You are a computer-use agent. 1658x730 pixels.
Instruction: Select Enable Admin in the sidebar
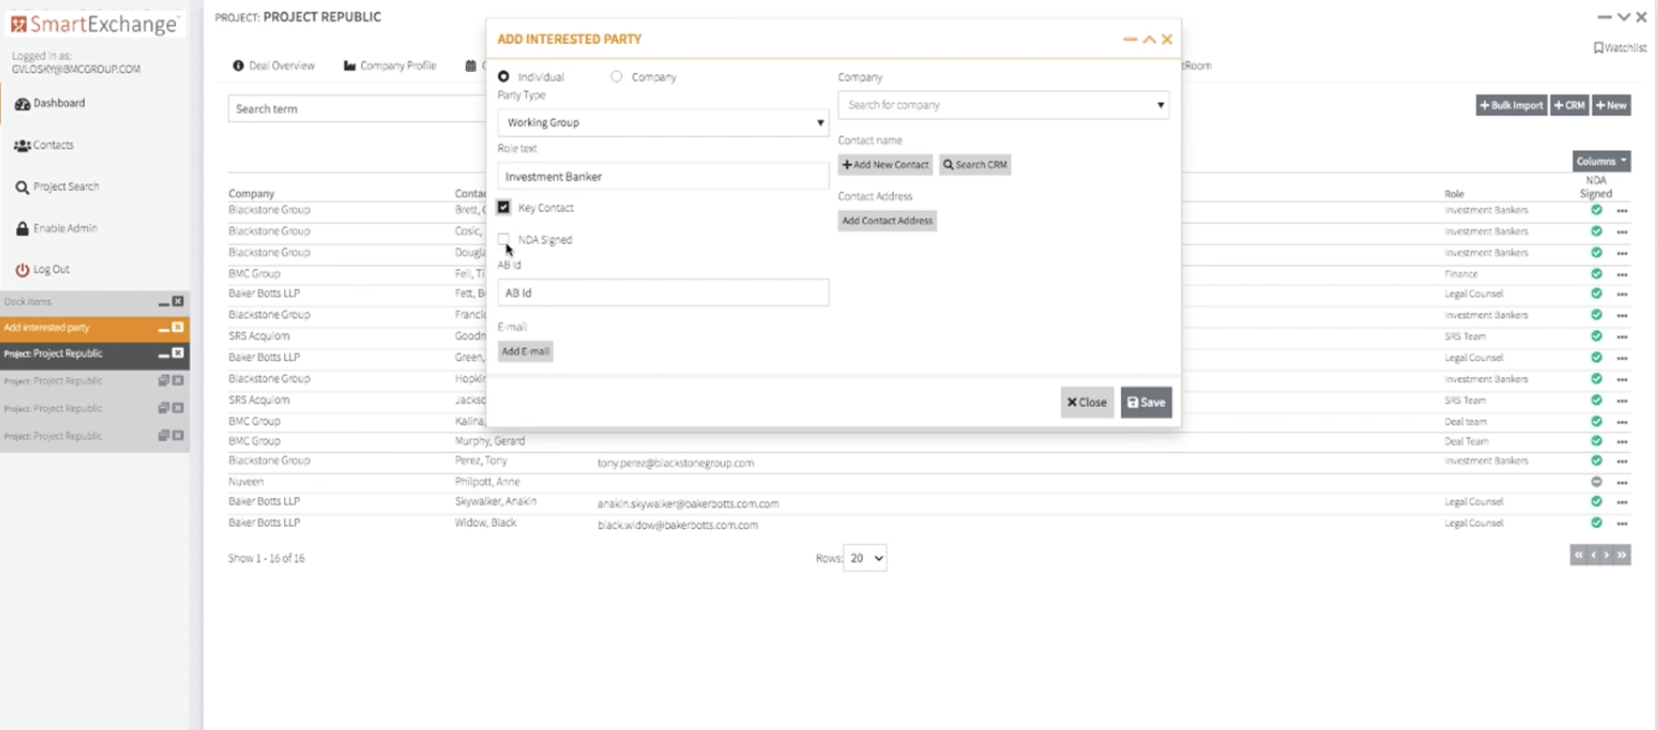[x=56, y=229]
